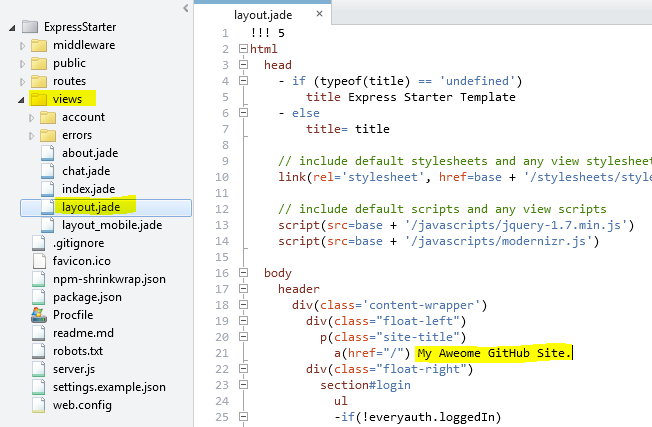Close the layout.jade tab
Image resolution: width=652 pixels, height=427 pixels.
[x=319, y=14]
